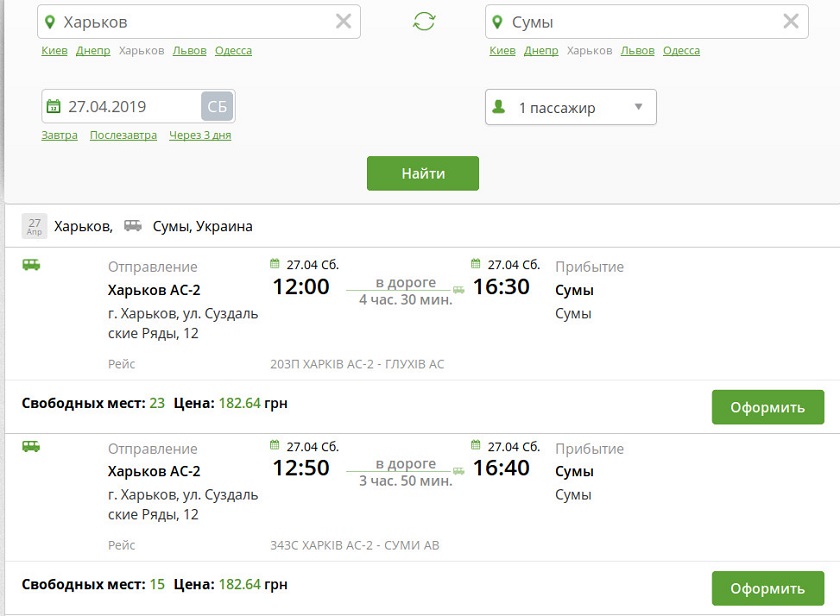Book the 12:00 trip with Оформить
This screenshot has width=840, height=616.
coord(767,407)
